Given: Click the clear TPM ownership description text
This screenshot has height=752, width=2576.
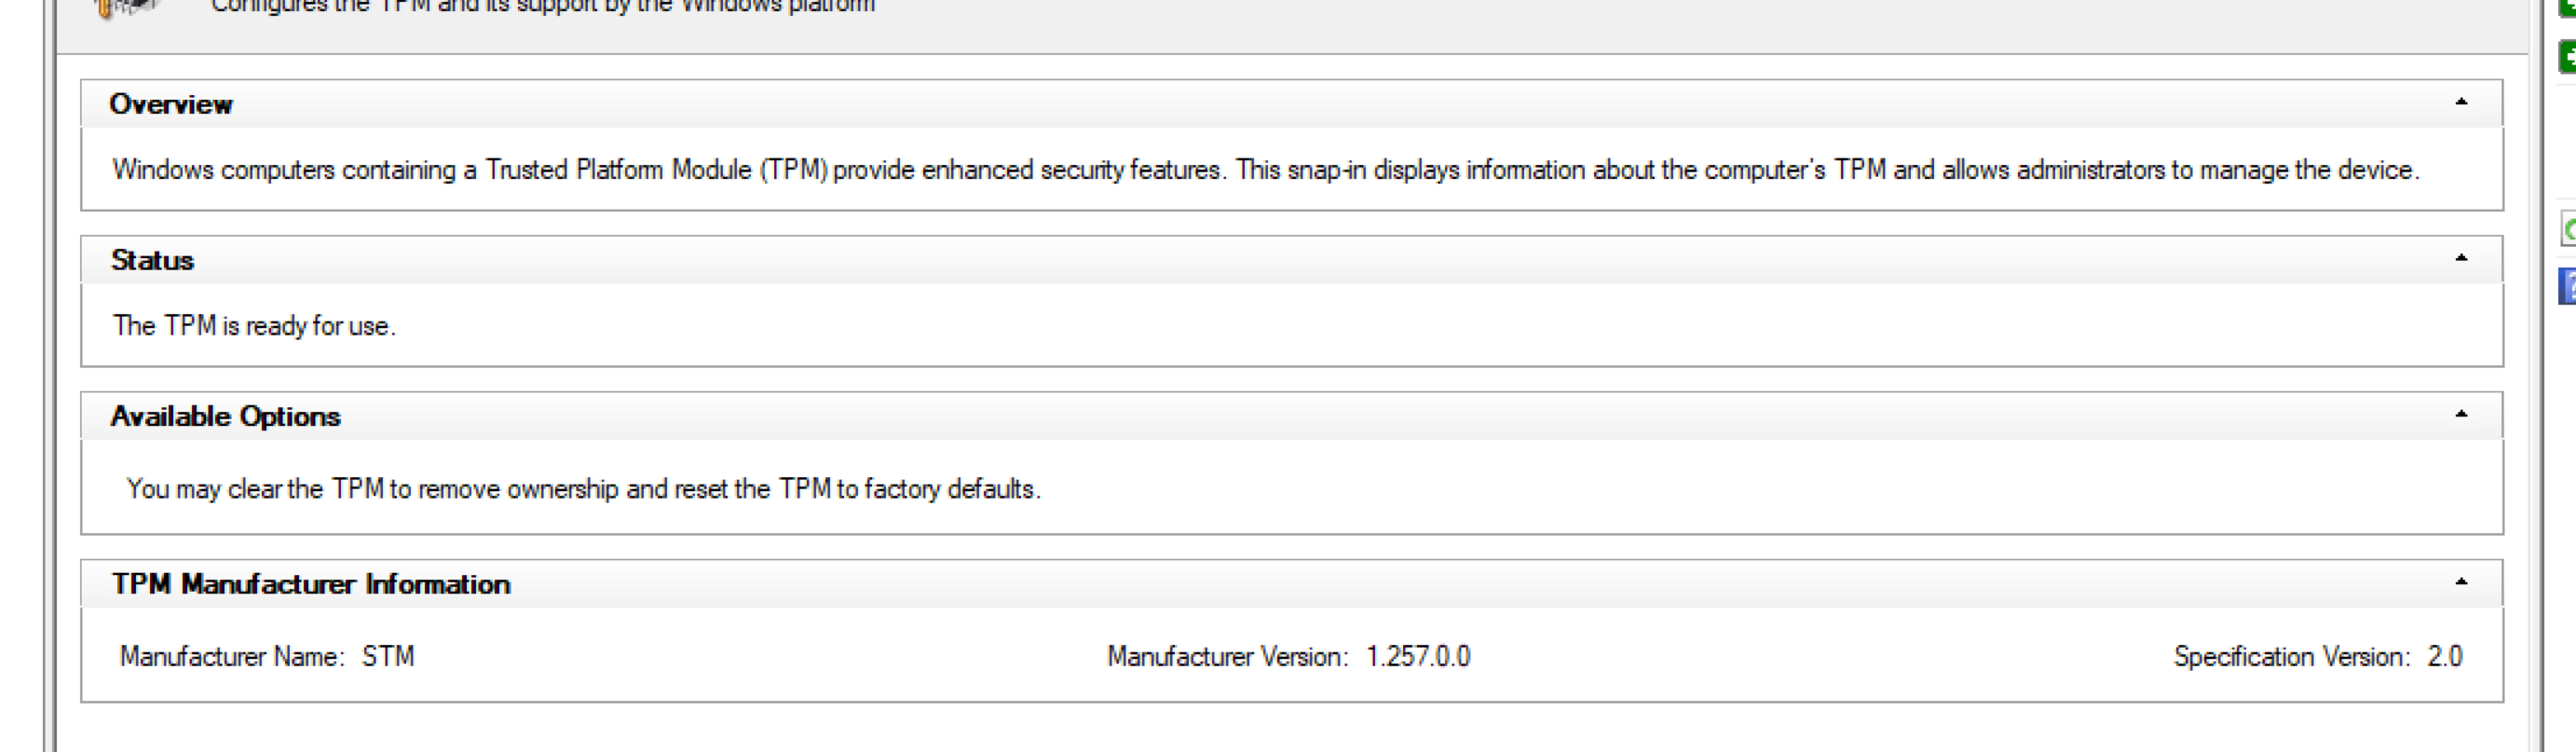Looking at the screenshot, I should click(583, 489).
